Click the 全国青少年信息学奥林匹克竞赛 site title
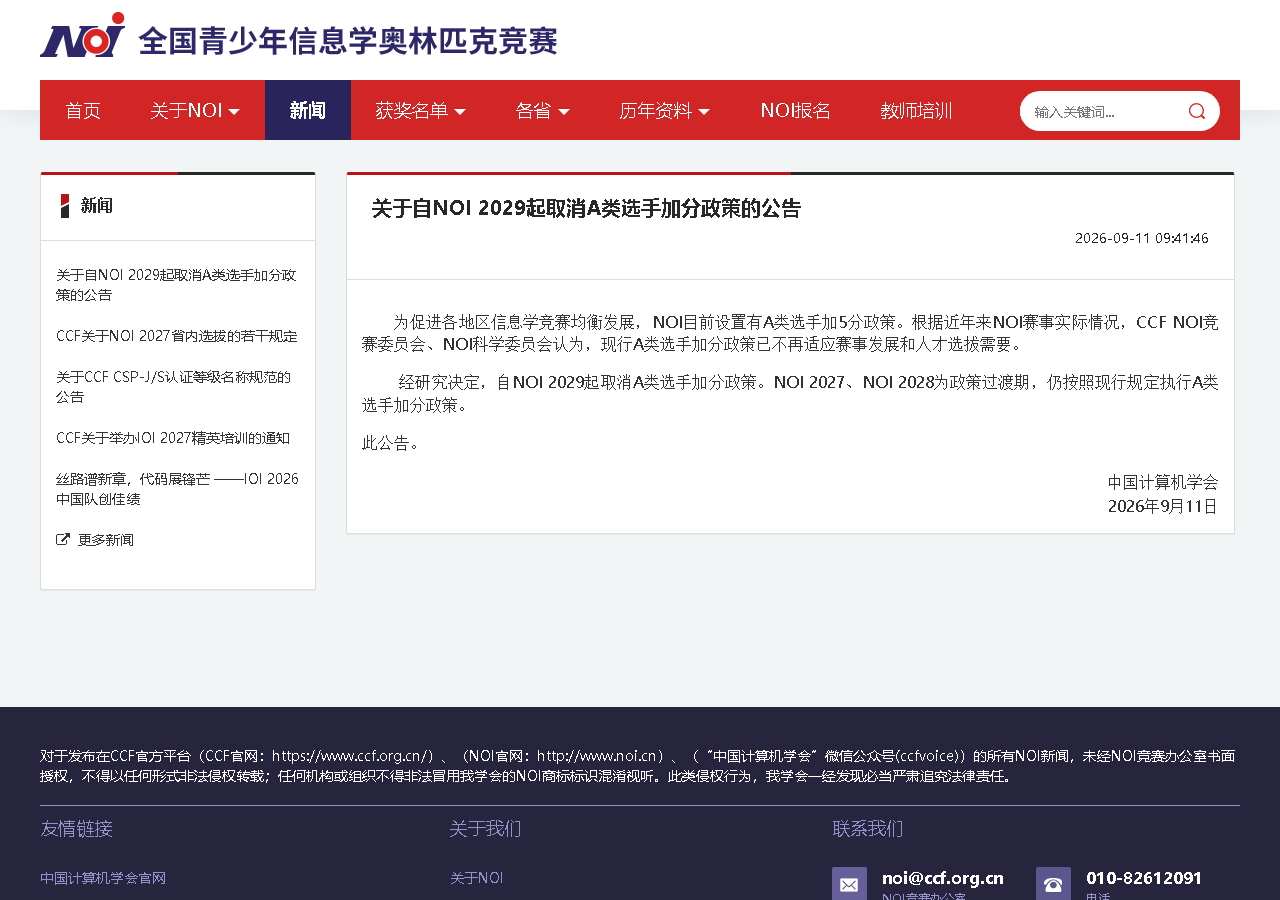 pyautogui.click(x=348, y=41)
